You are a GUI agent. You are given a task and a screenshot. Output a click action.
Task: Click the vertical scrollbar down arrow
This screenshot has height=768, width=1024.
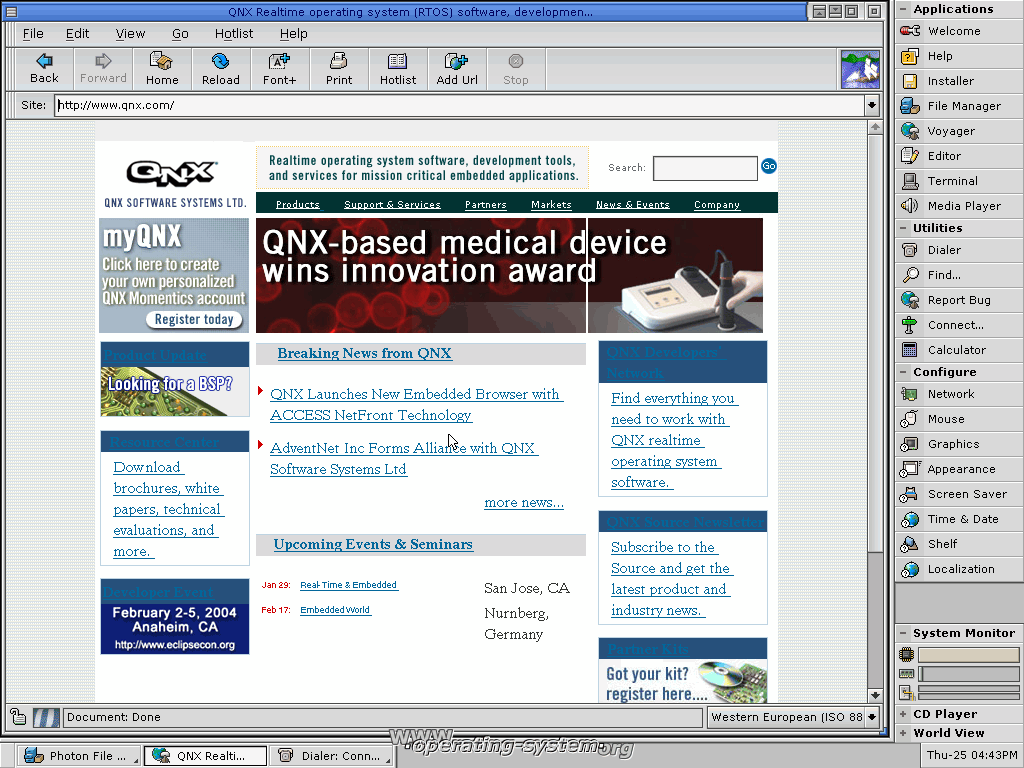pos(876,695)
